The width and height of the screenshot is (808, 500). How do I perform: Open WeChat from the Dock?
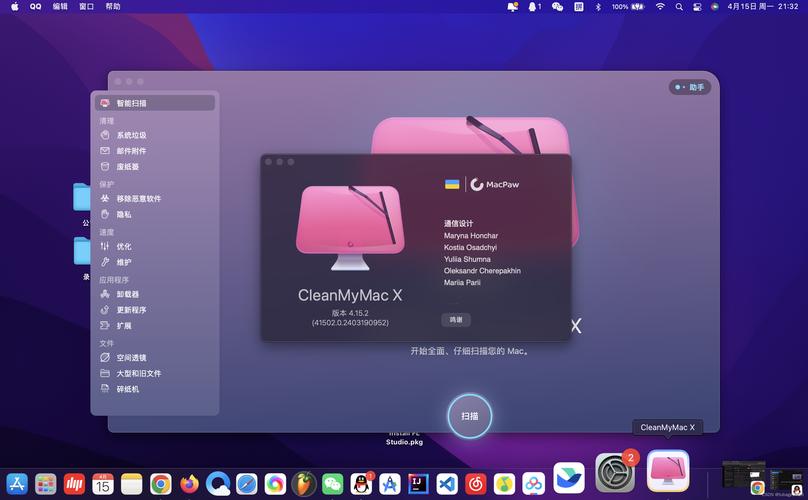click(x=332, y=484)
